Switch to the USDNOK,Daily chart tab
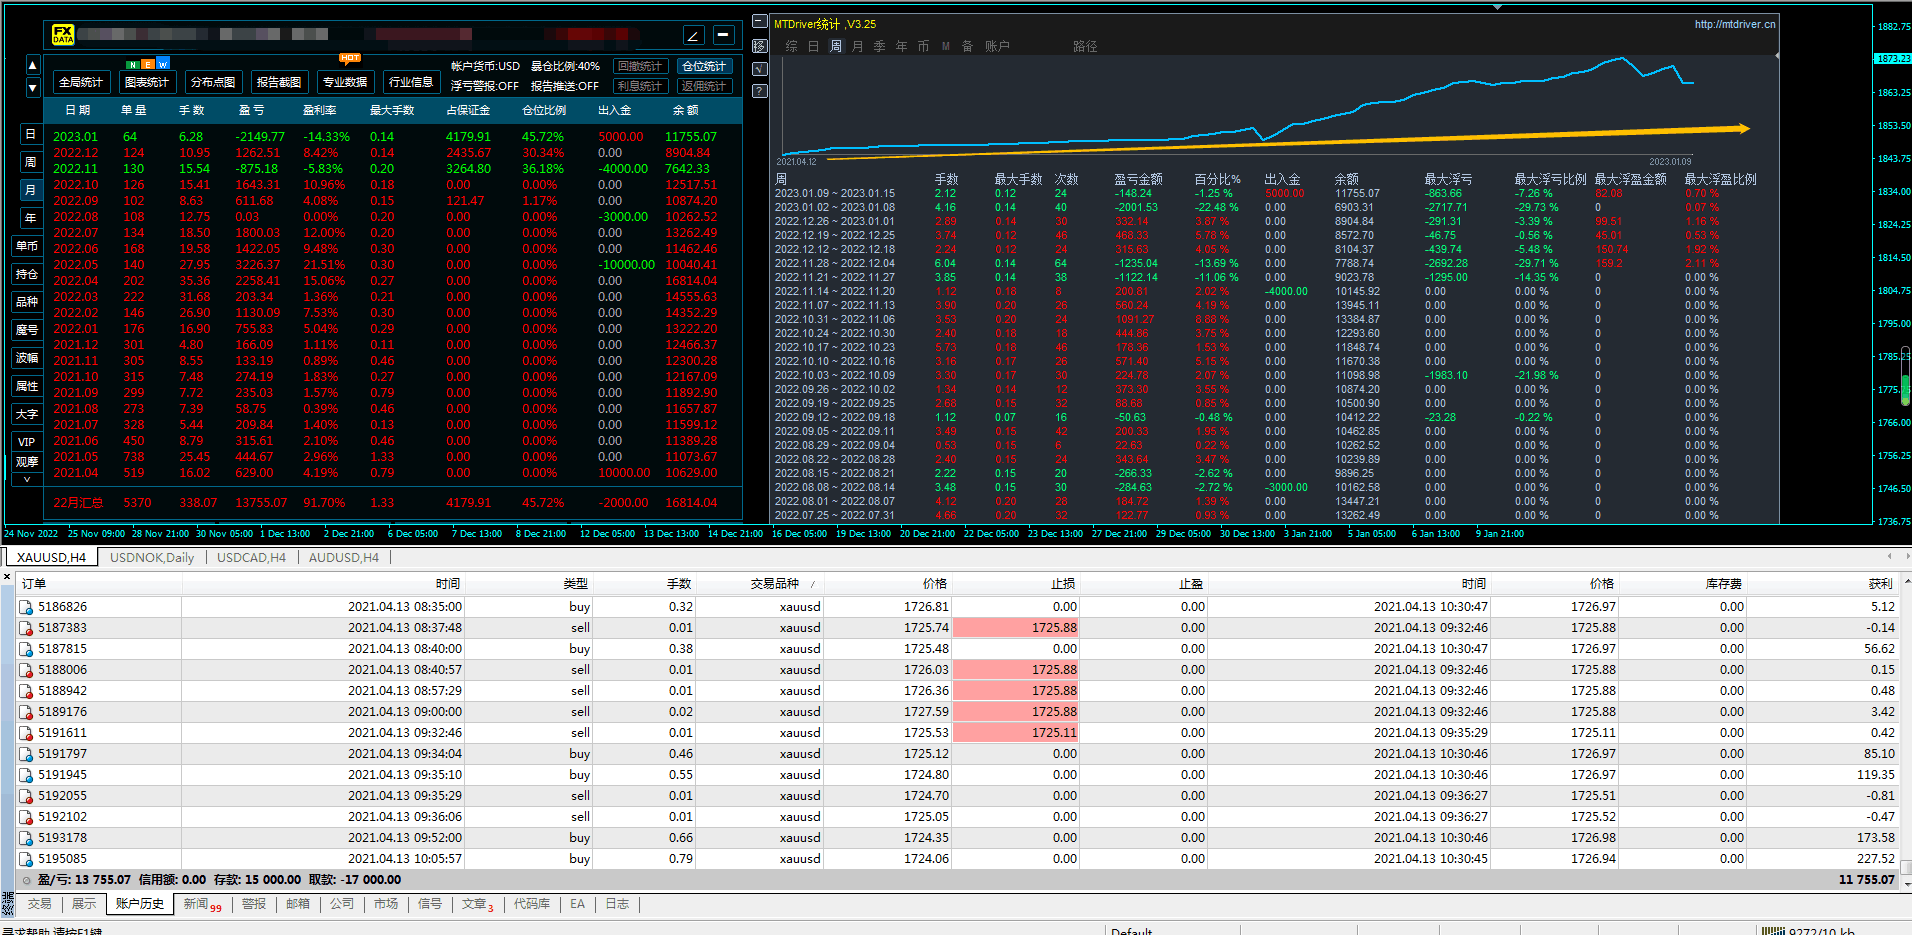Viewport: 1912px width, 935px height. click(152, 558)
